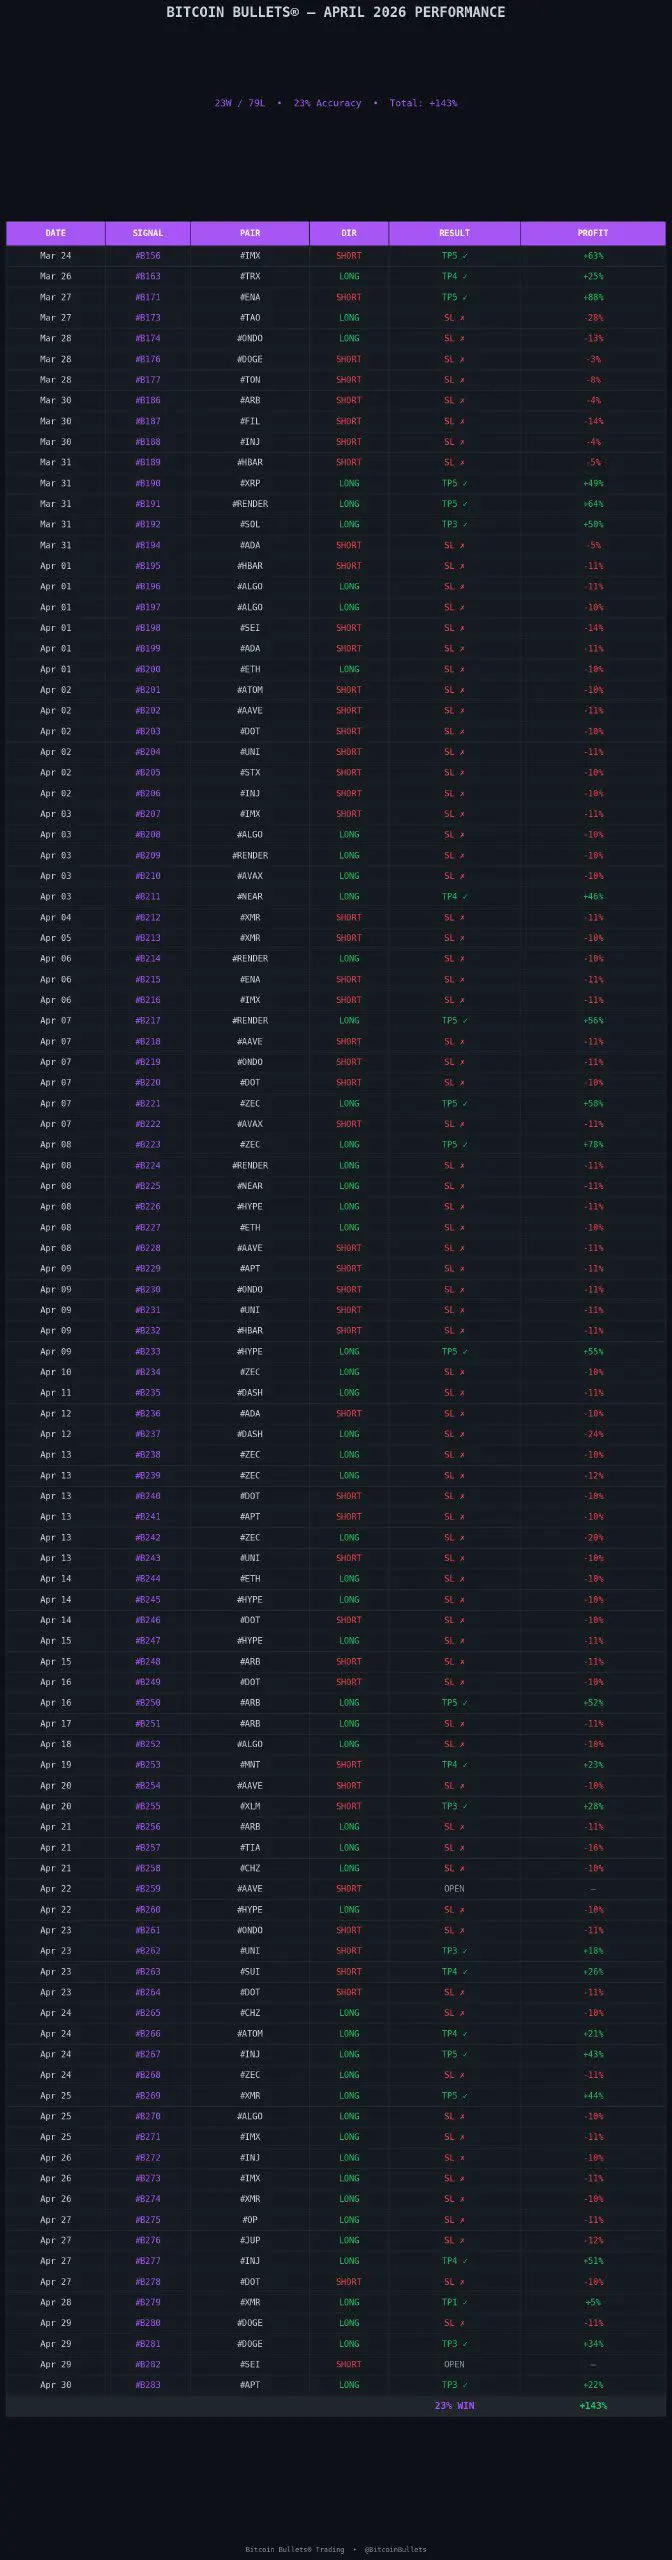The image size is (672, 2560).
Task: Click the DIR column header
Action: pos(349,233)
